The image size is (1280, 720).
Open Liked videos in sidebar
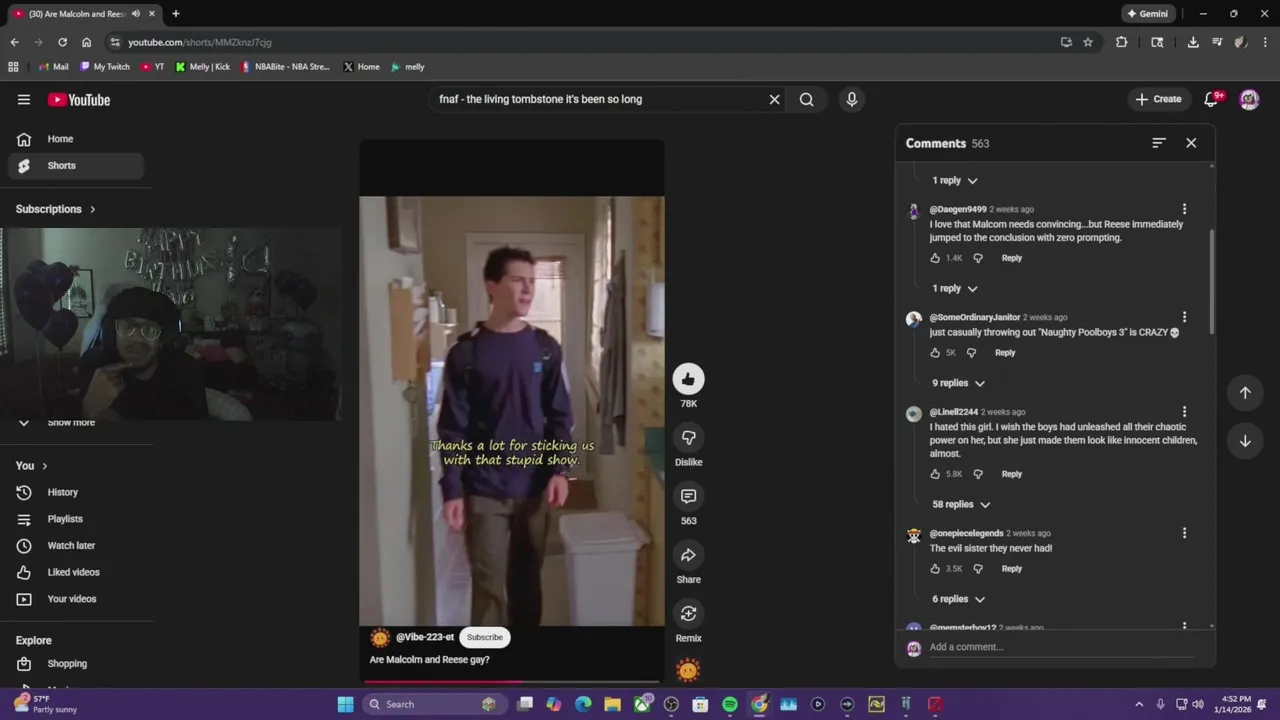(76, 572)
